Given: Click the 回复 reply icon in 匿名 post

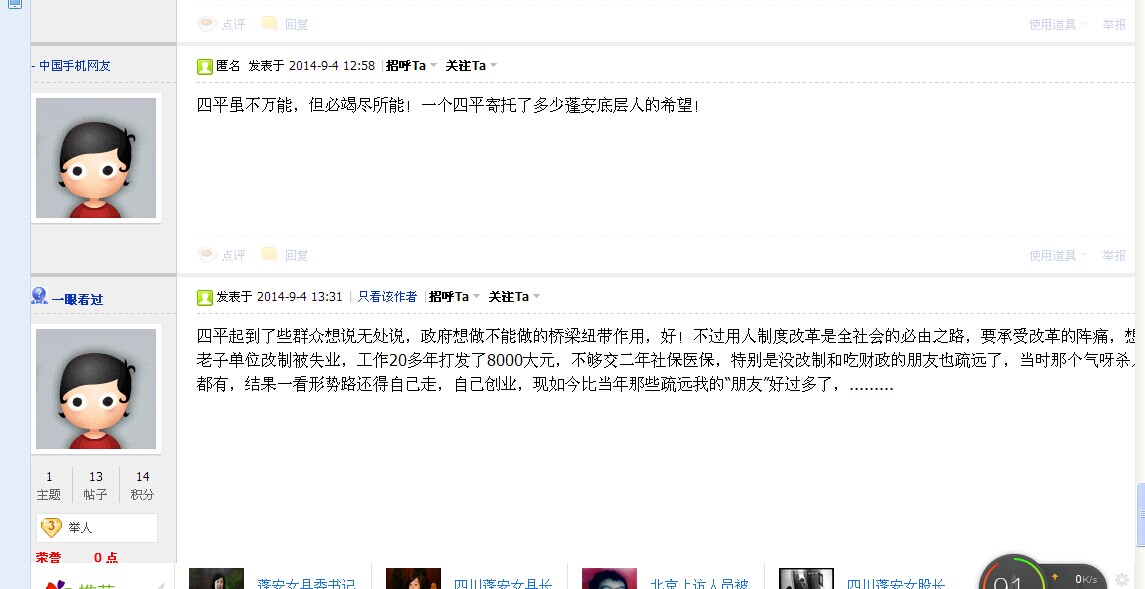Looking at the screenshot, I should click(269, 255).
